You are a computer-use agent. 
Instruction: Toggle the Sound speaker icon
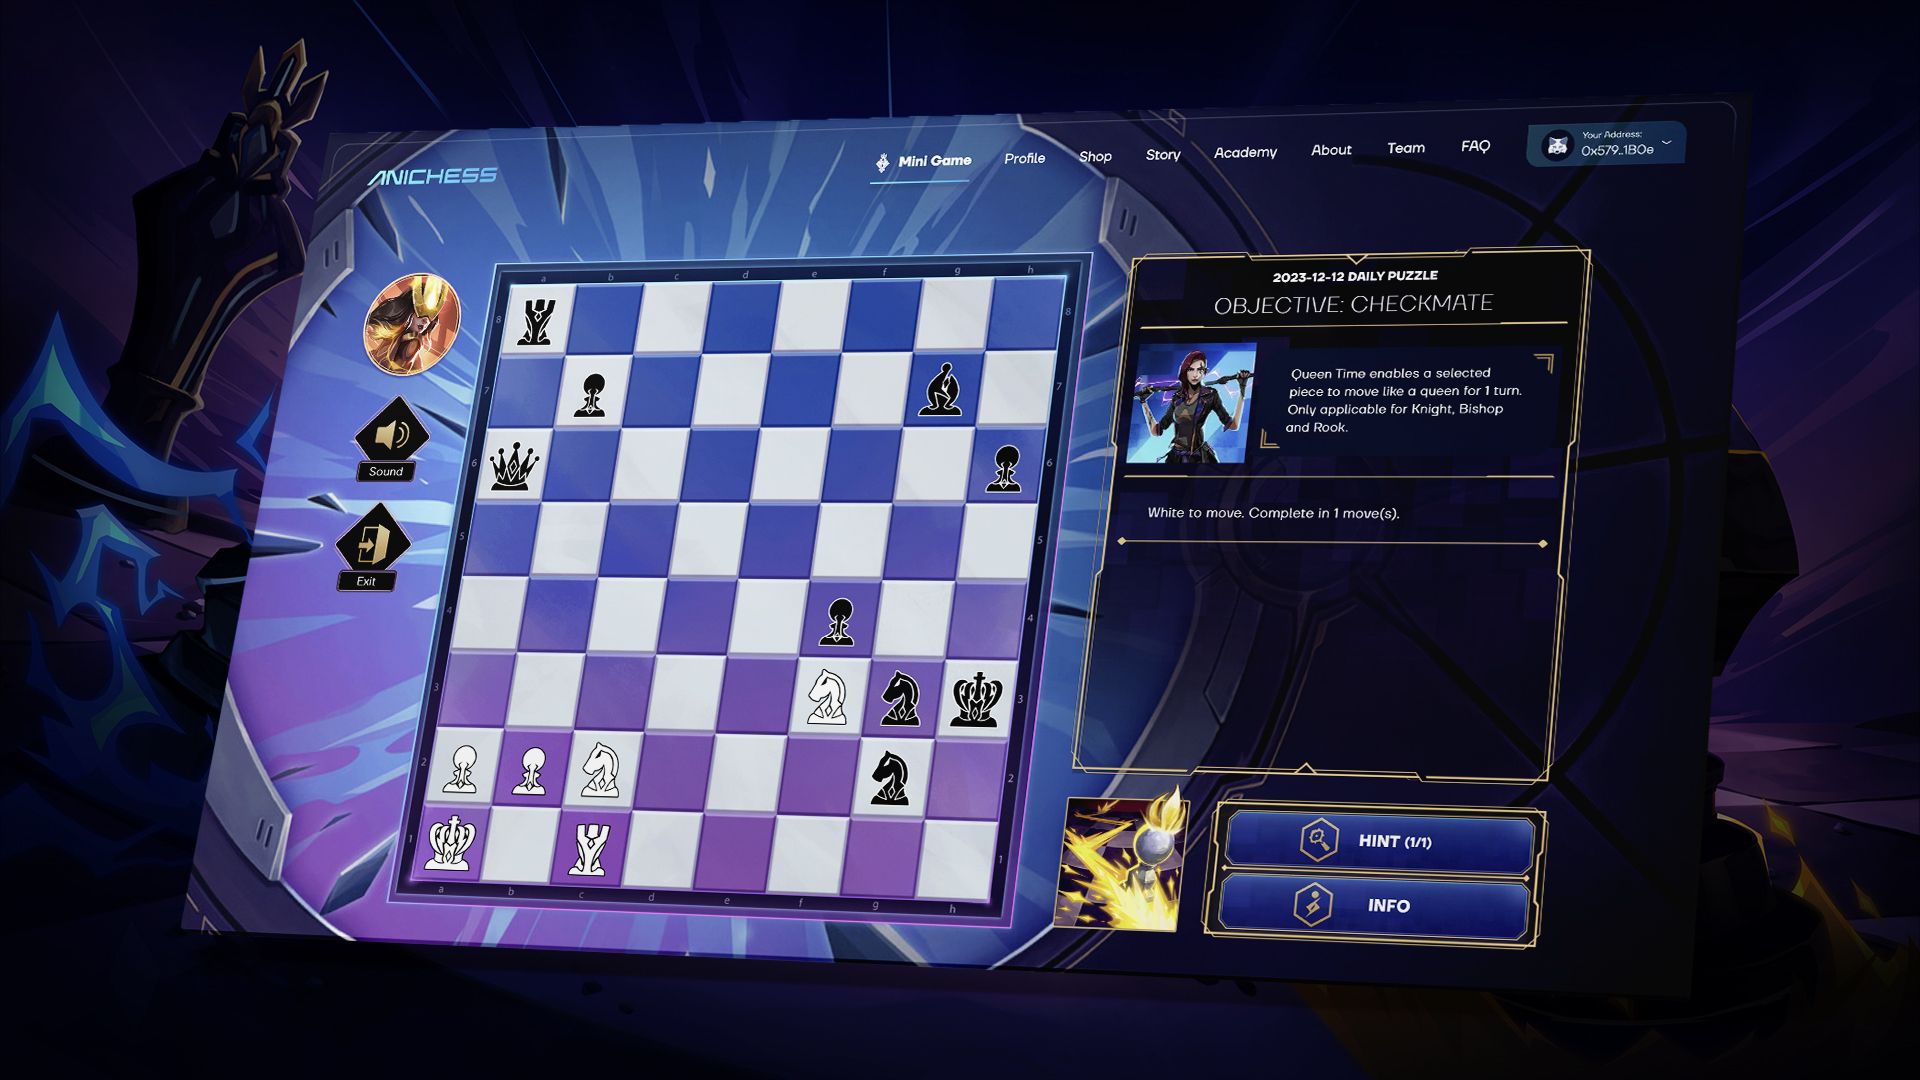(x=391, y=434)
